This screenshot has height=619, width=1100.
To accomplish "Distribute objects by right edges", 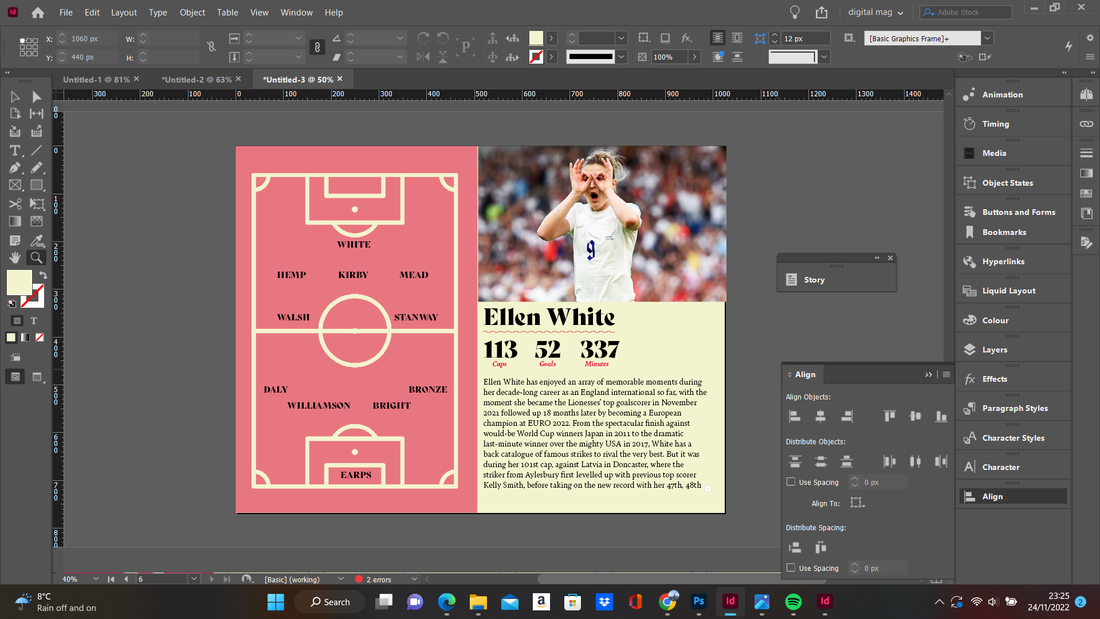I will tap(941, 461).
